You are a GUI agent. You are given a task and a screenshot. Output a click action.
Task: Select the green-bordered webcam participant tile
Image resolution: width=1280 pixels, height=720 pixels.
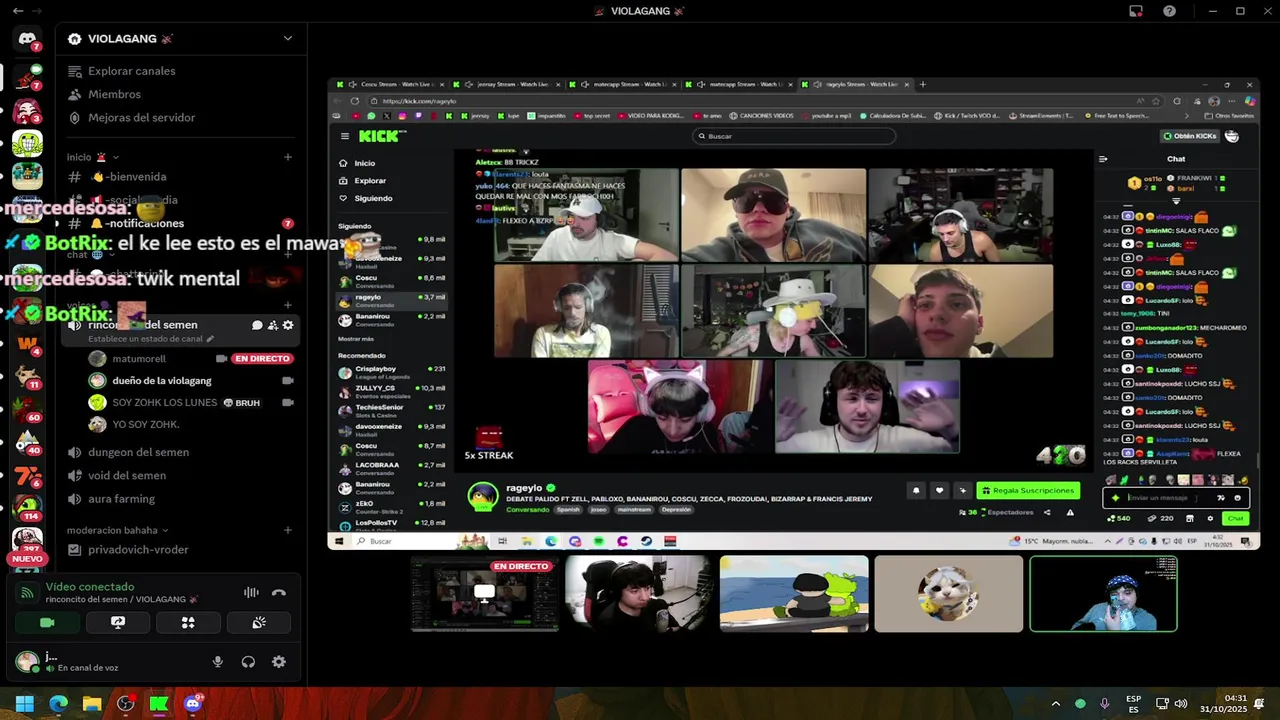tap(1103, 594)
